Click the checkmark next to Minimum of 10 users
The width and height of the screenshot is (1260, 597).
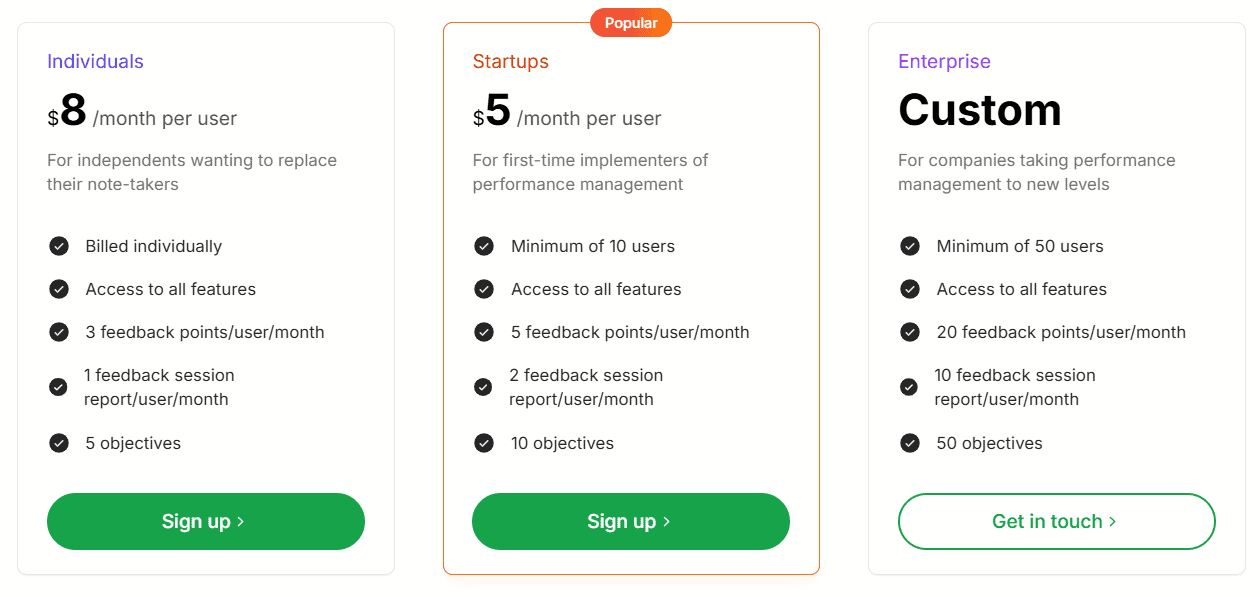click(483, 246)
